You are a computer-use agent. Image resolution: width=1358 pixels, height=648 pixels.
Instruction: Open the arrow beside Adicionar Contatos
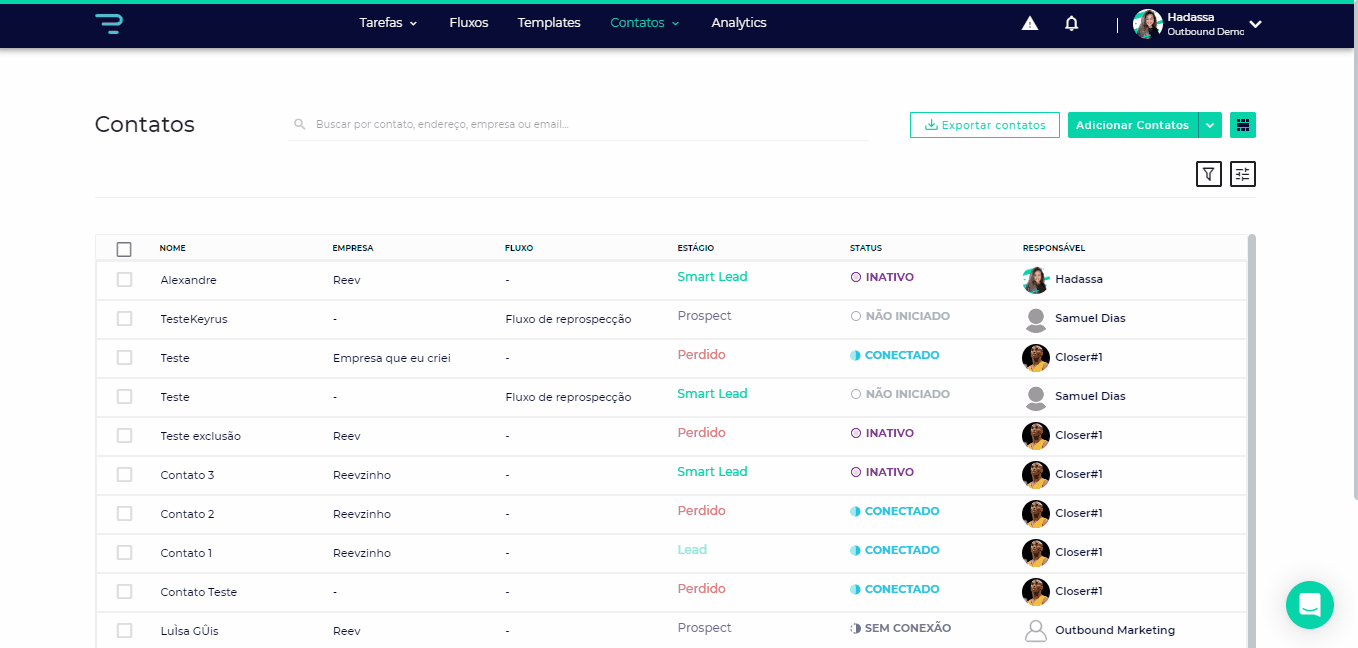tap(1210, 125)
